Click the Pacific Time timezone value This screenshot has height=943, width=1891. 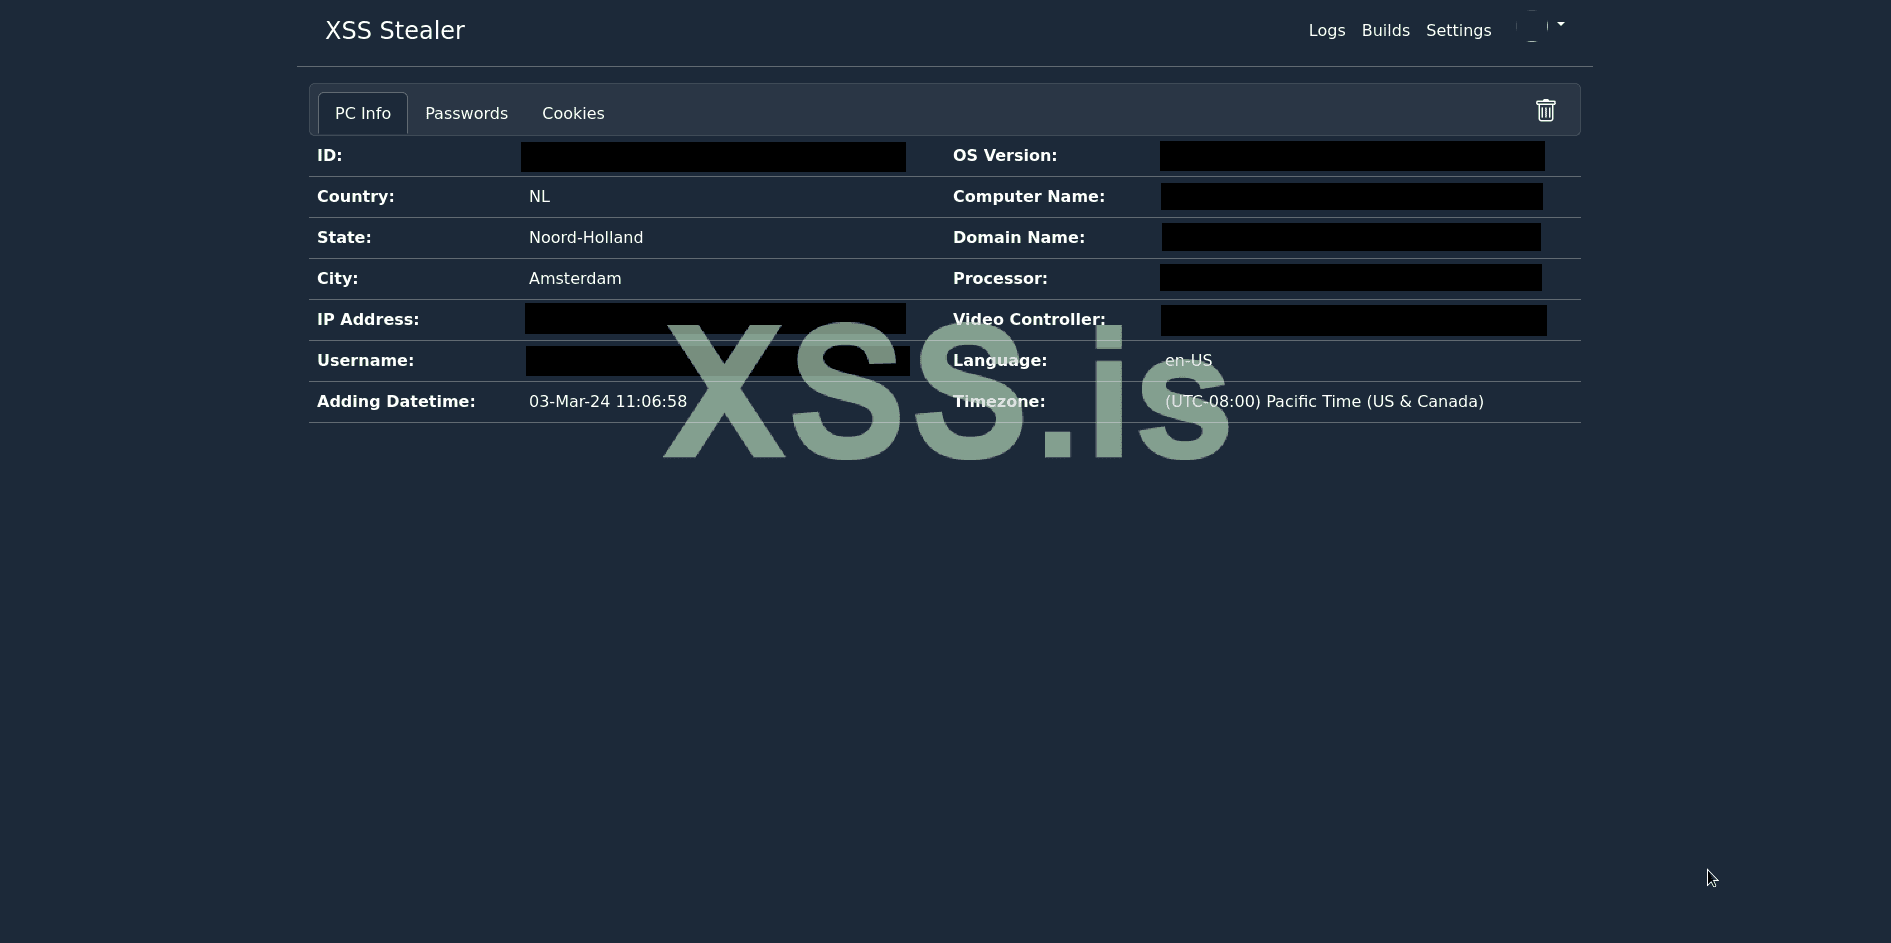point(1324,402)
